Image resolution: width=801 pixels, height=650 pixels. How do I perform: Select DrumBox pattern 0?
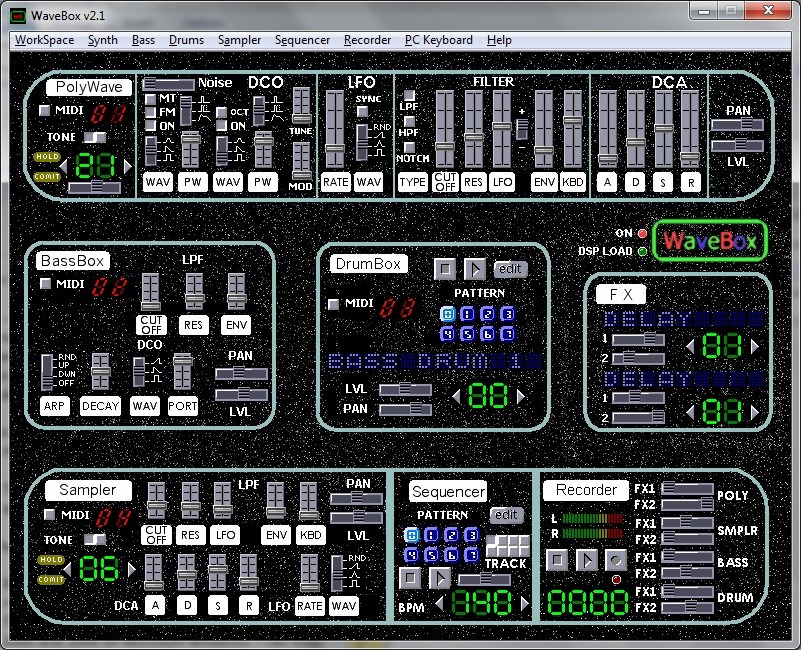(x=448, y=314)
